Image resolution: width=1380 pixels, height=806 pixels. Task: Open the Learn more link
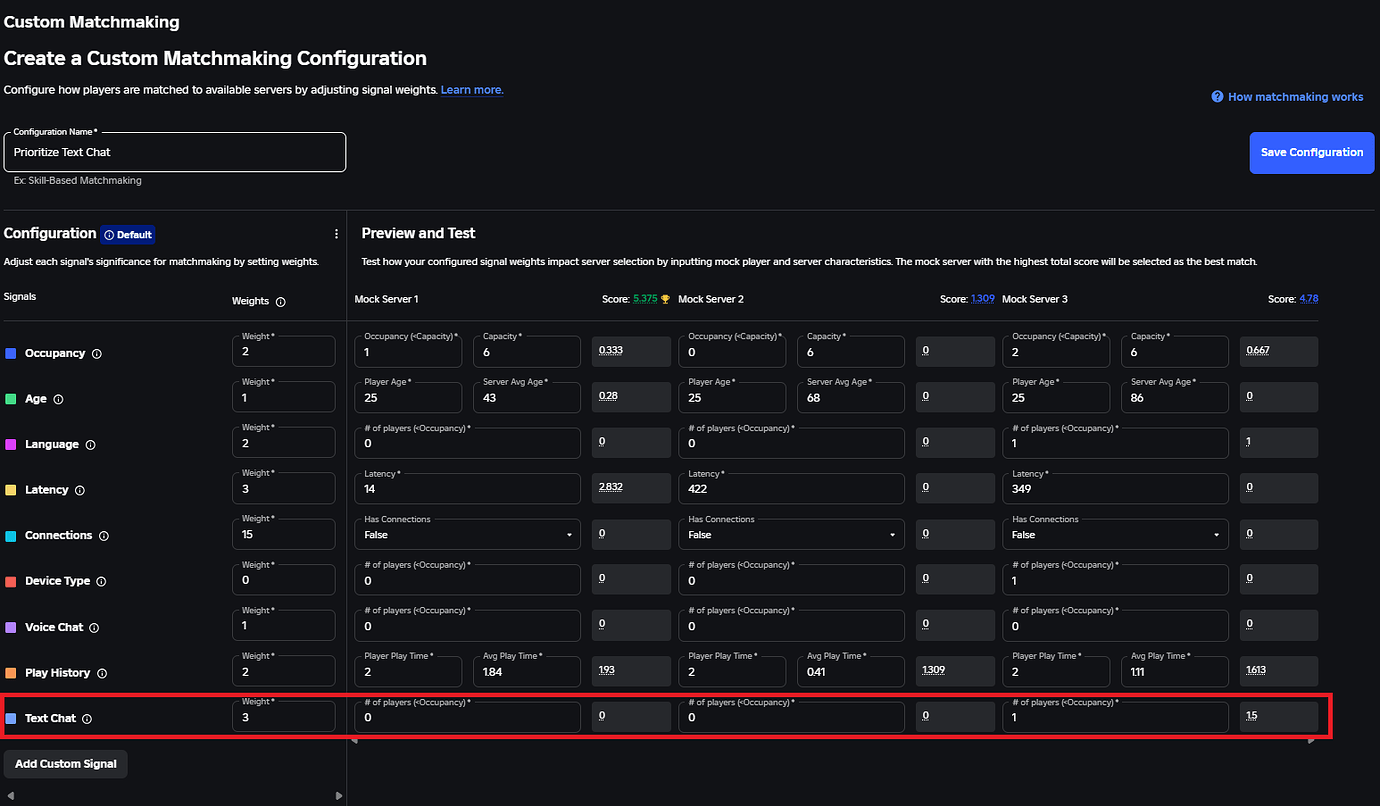click(472, 90)
